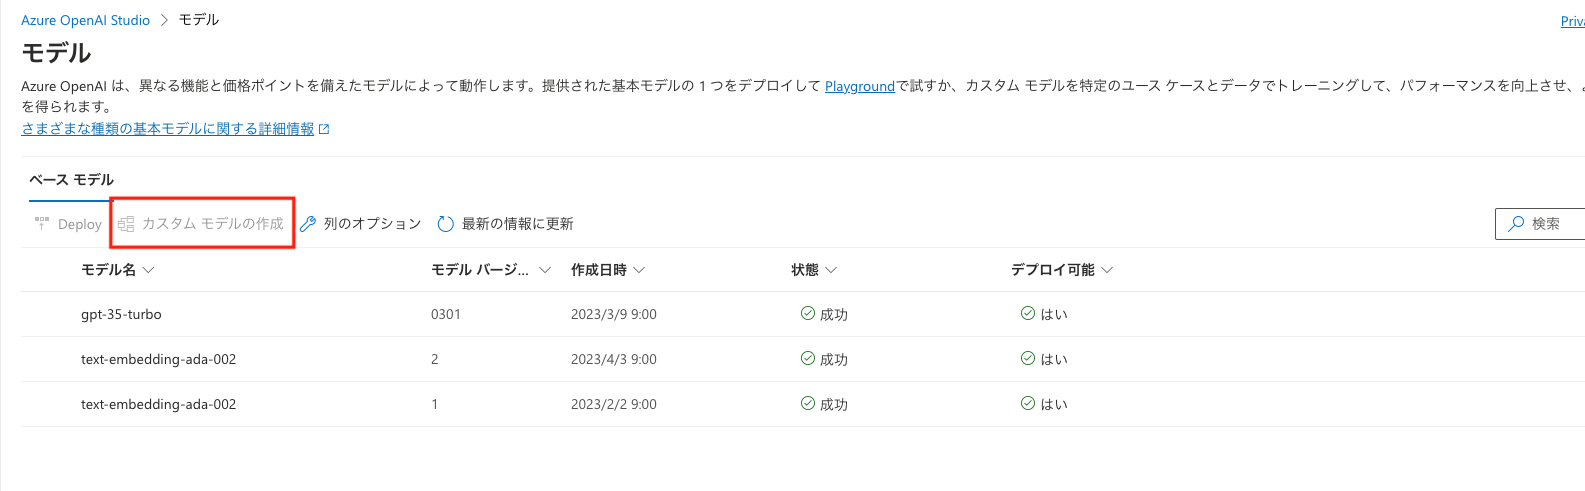
Task: Open the デプロイ可能 column dropdown
Action: [x=1107, y=270]
